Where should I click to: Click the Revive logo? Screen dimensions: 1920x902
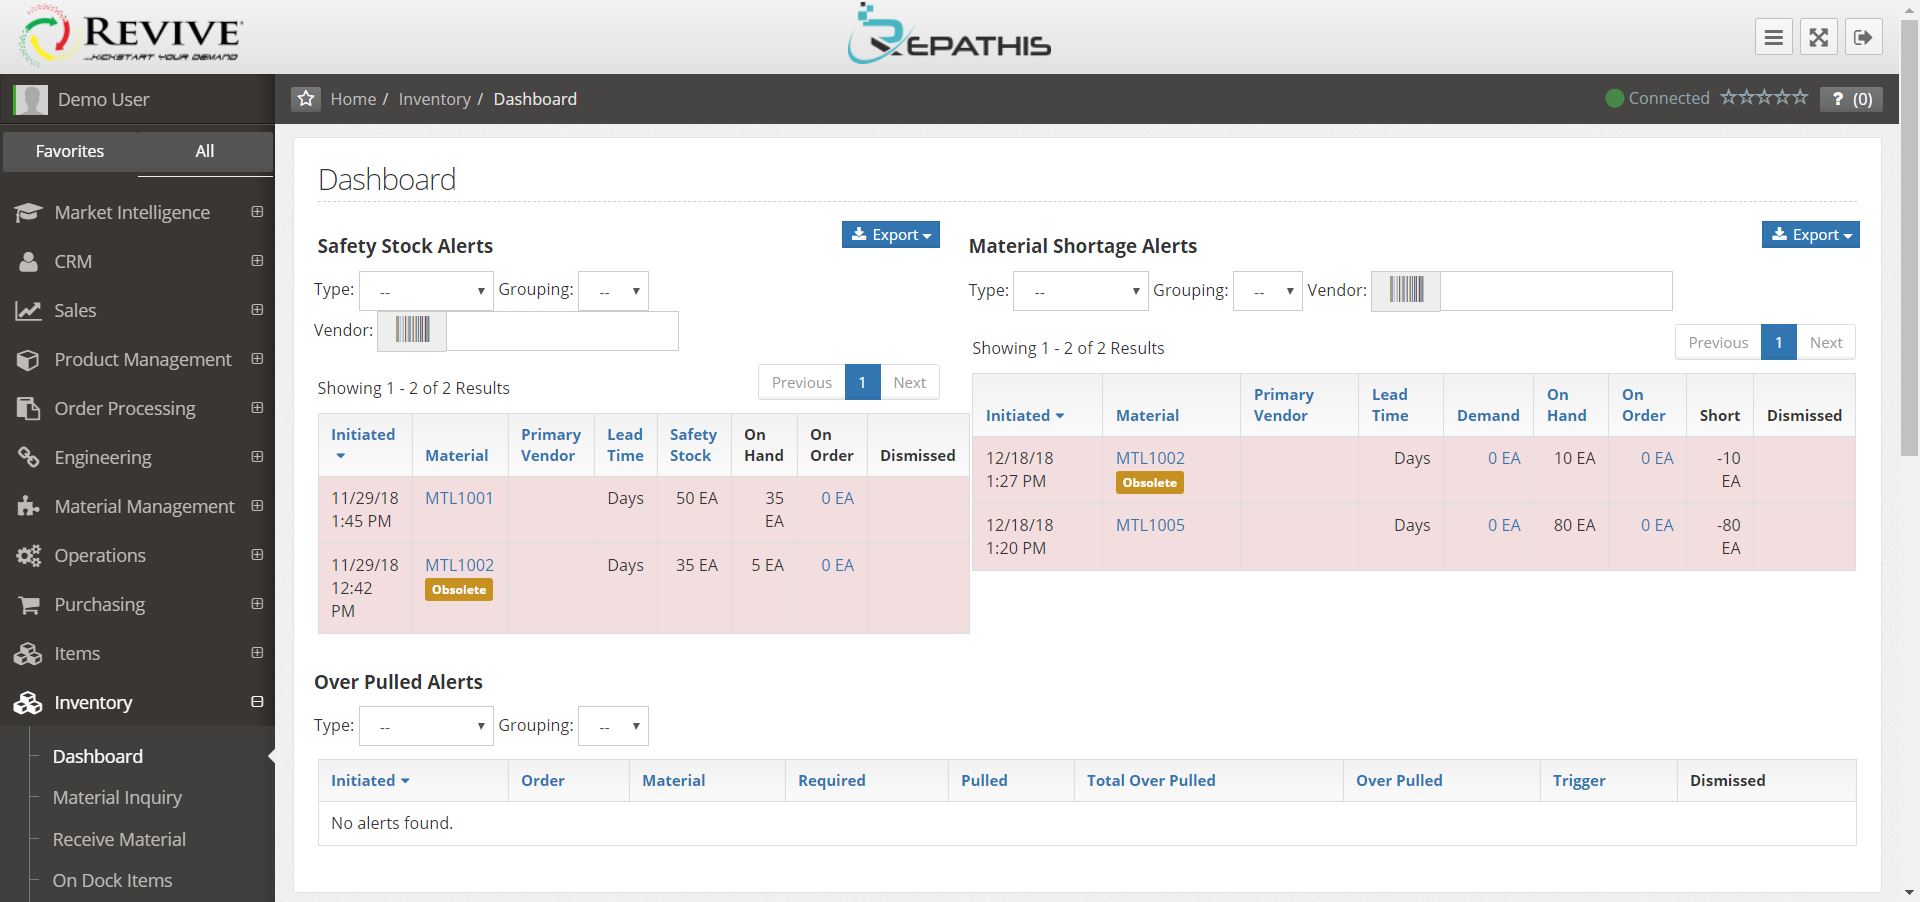pyautogui.click(x=131, y=36)
